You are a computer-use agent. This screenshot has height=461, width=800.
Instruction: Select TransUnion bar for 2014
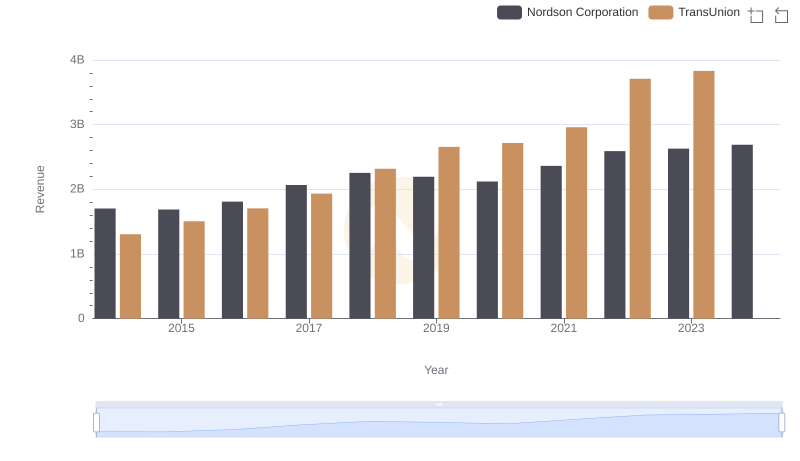tap(130, 276)
